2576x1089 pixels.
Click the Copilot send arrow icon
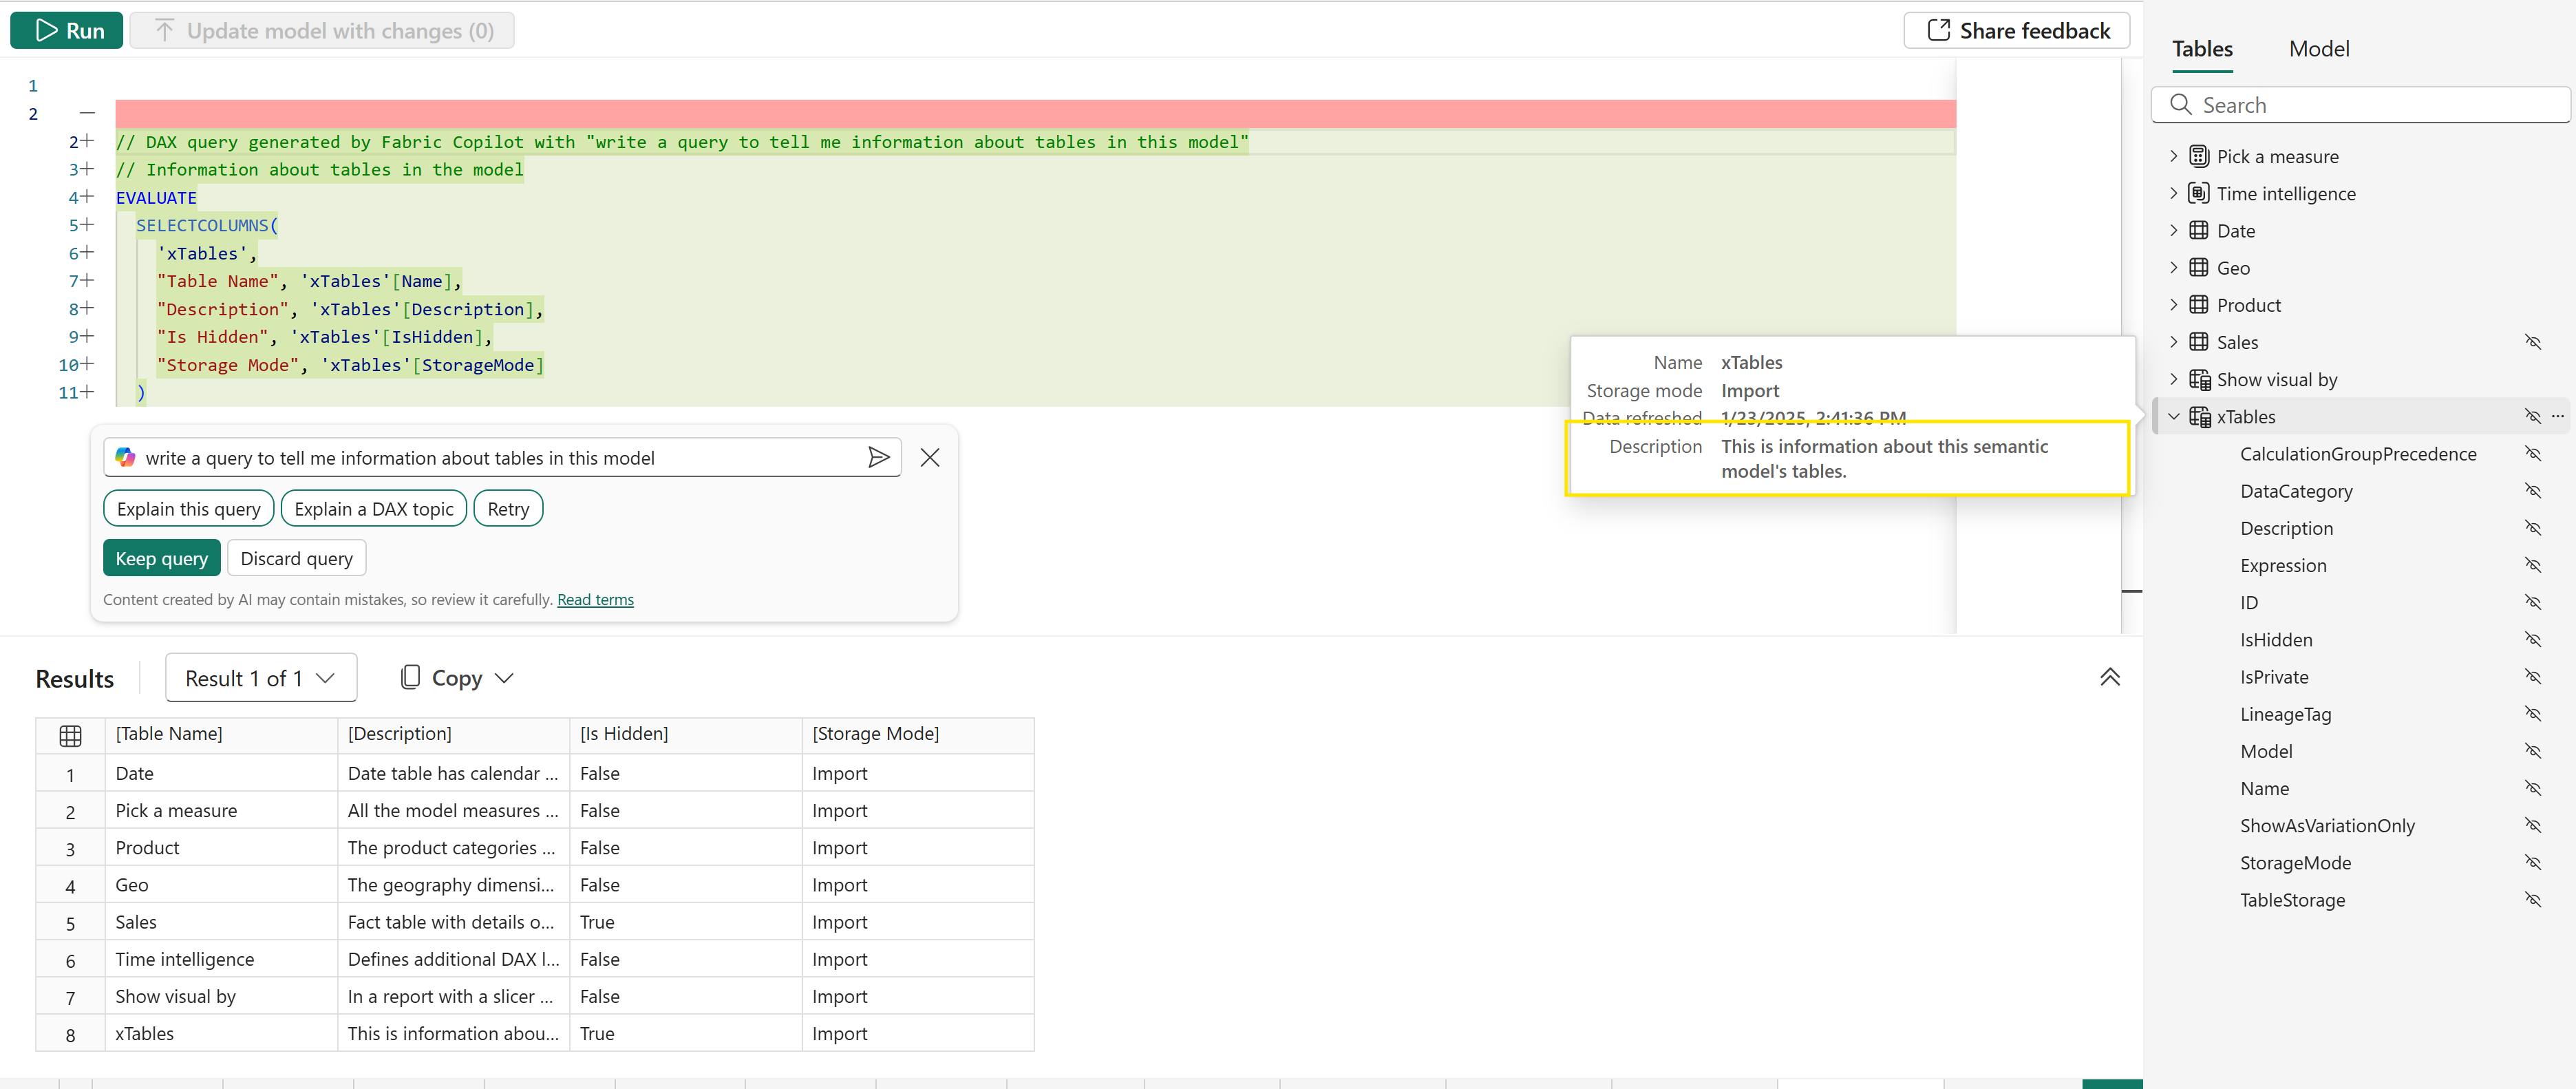click(878, 457)
